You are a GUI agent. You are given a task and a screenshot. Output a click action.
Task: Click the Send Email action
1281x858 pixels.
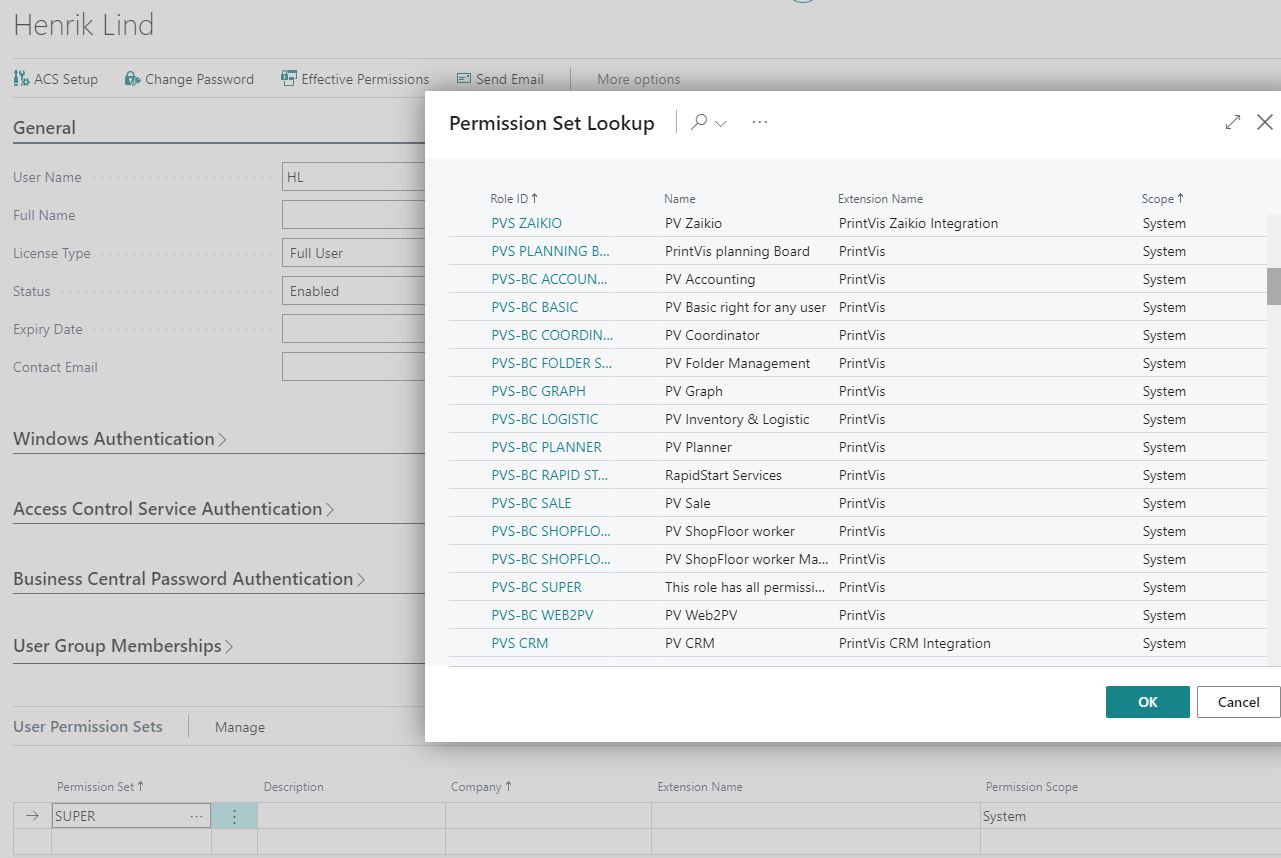[x=500, y=78]
